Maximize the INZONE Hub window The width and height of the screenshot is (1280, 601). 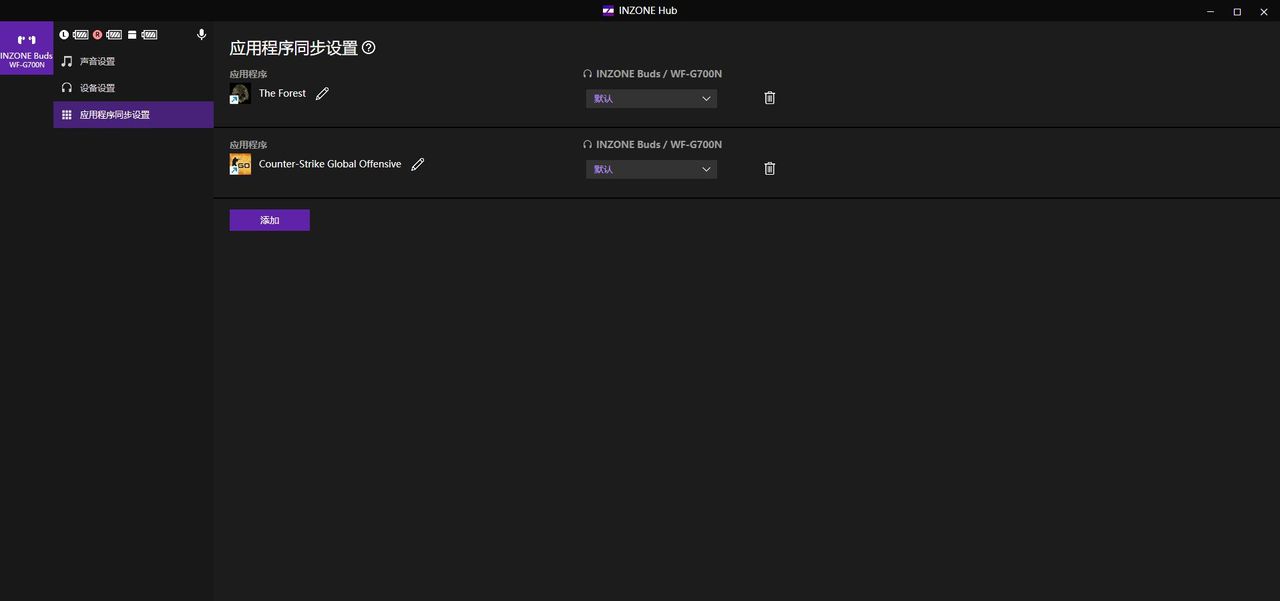1237,11
